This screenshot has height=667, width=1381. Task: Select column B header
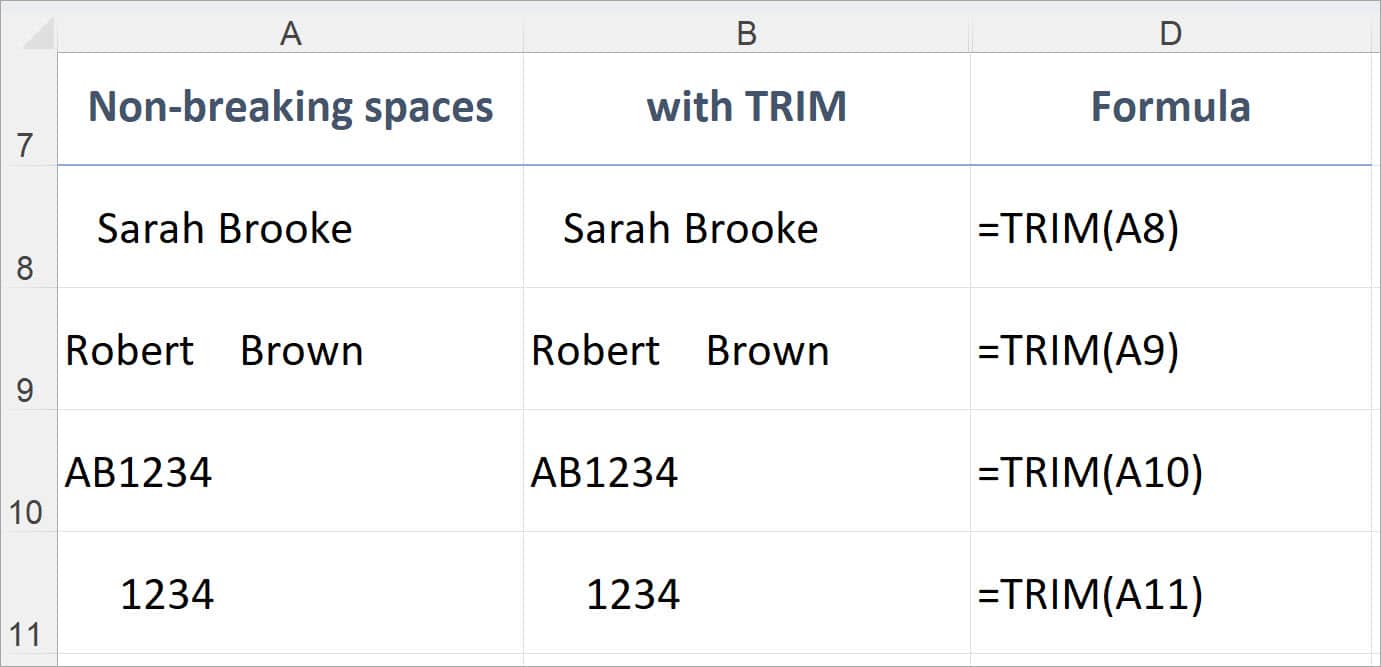click(746, 31)
